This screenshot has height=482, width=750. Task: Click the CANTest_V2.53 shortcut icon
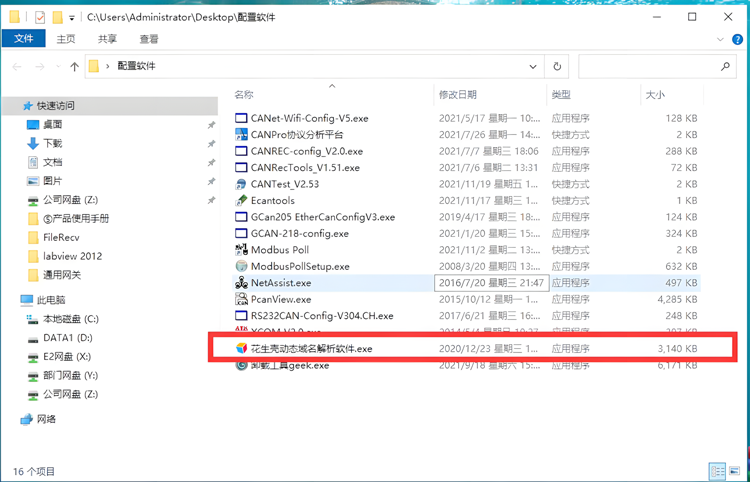click(241, 184)
